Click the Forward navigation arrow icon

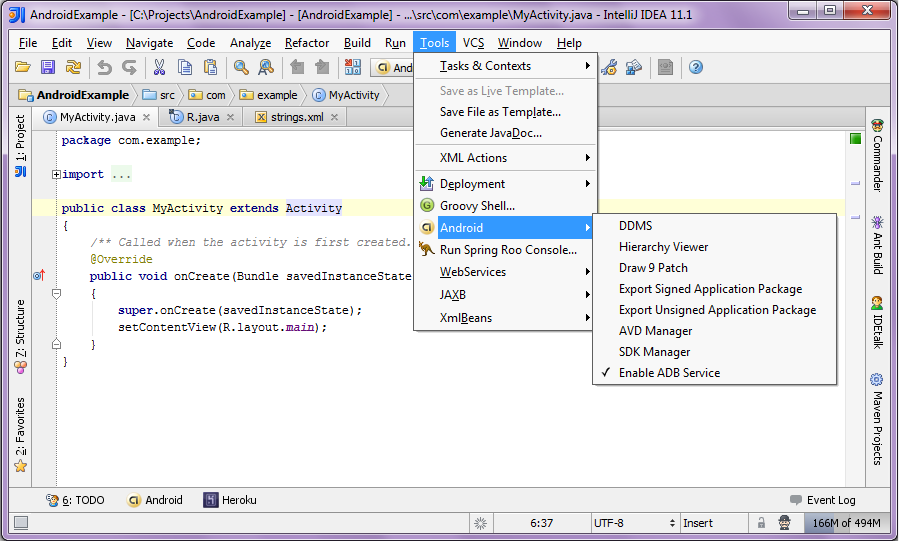[x=322, y=67]
